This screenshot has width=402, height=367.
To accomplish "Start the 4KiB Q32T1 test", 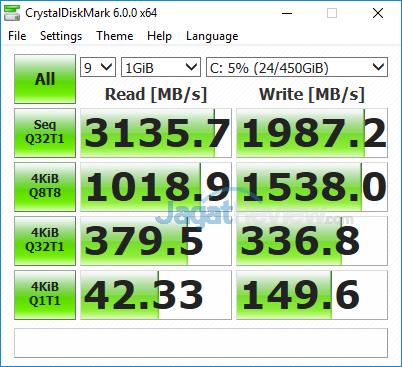I will (45, 241).
